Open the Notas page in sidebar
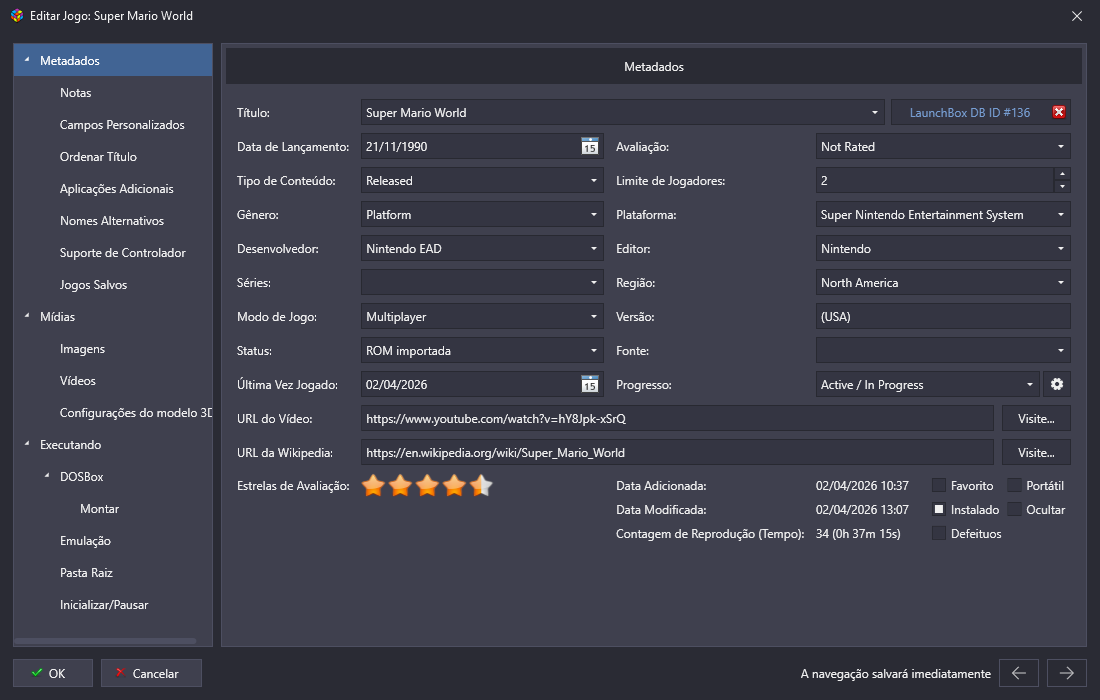Viewport: 1100px width, 700px height. click(x=75, y=93)
